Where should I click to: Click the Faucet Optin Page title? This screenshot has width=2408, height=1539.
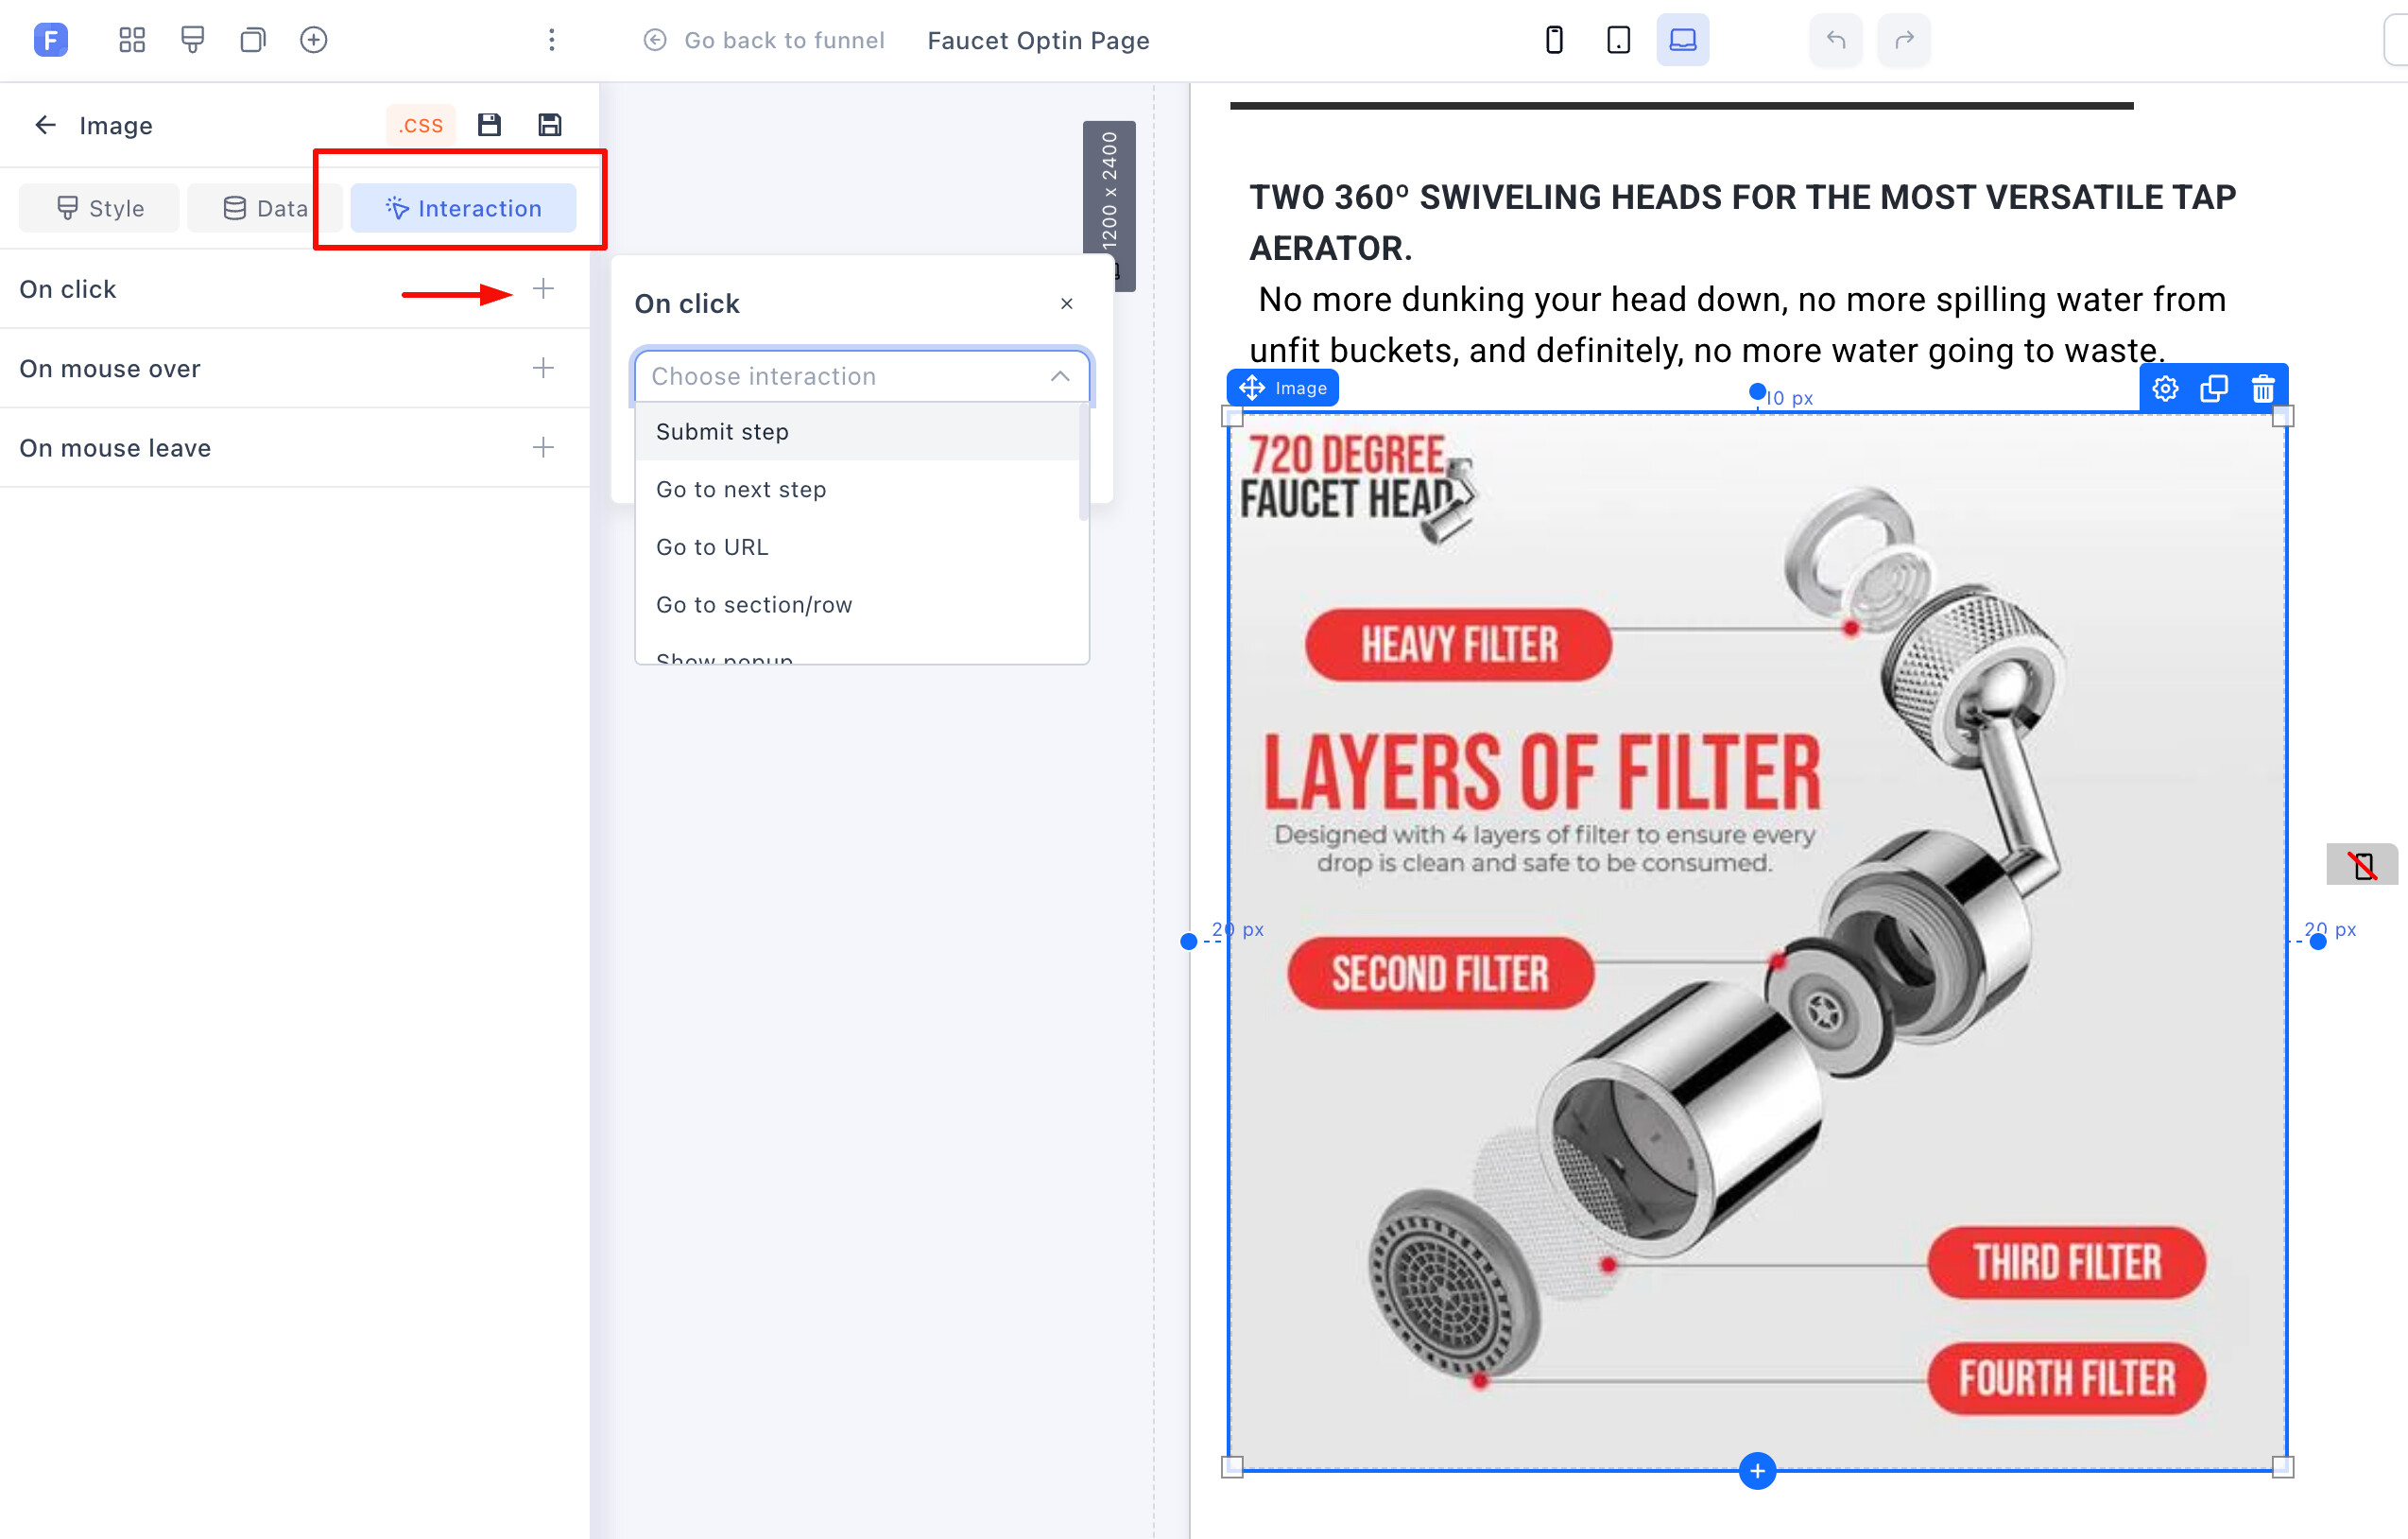pos(1038,40)
